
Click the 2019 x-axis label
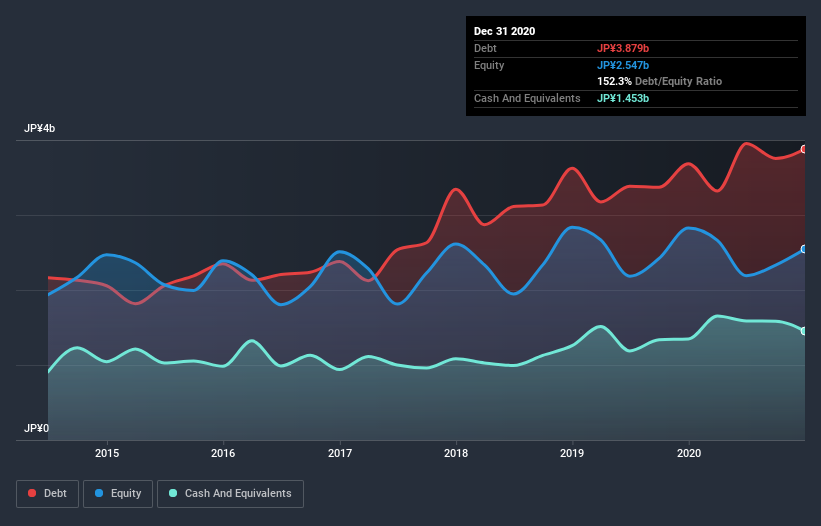pyautogui.click(x=572, y=453)
